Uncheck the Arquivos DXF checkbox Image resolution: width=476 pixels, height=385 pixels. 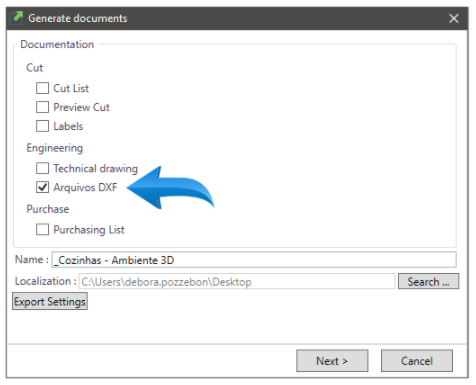pyautogui.click(x=42, y=187)
